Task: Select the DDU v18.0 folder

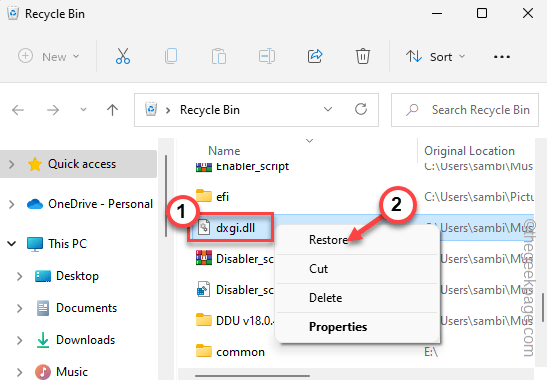Action: tap(234, 320)
